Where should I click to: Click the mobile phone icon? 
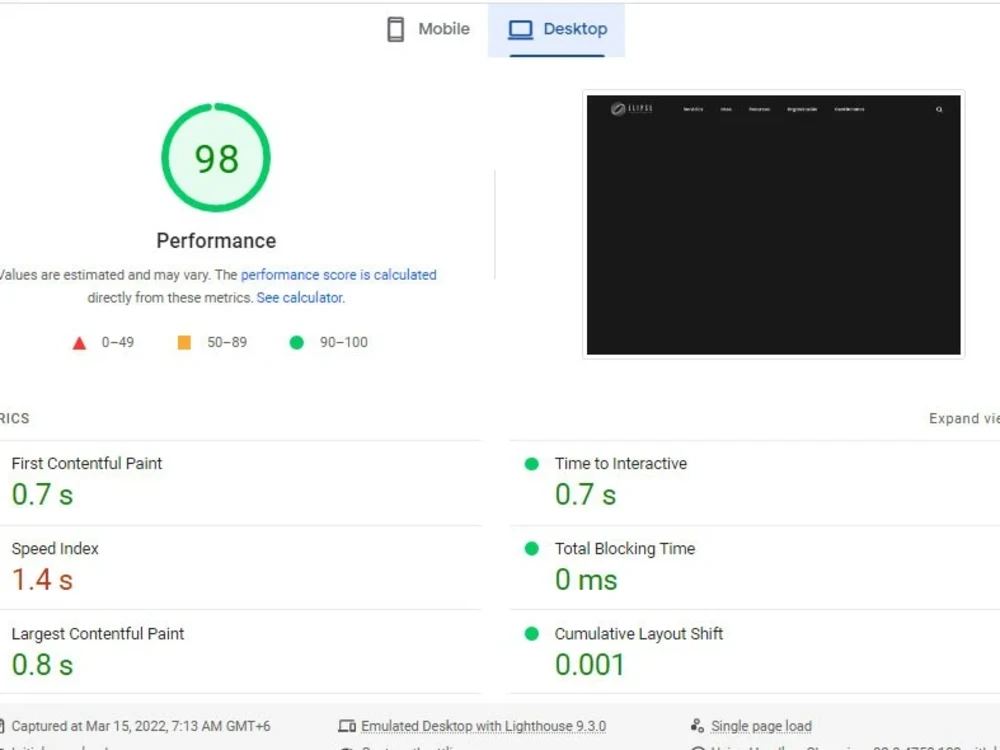click(x=395, y=29)
